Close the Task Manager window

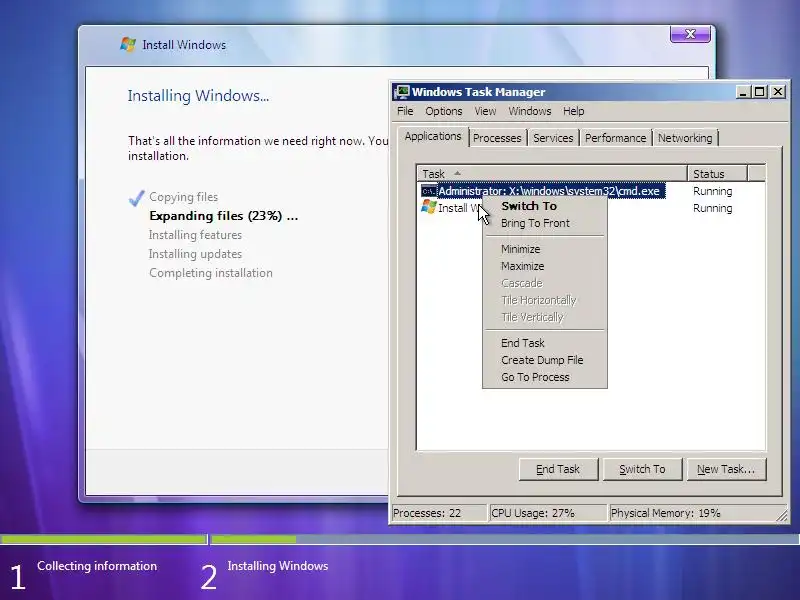[x=778, y=92]
